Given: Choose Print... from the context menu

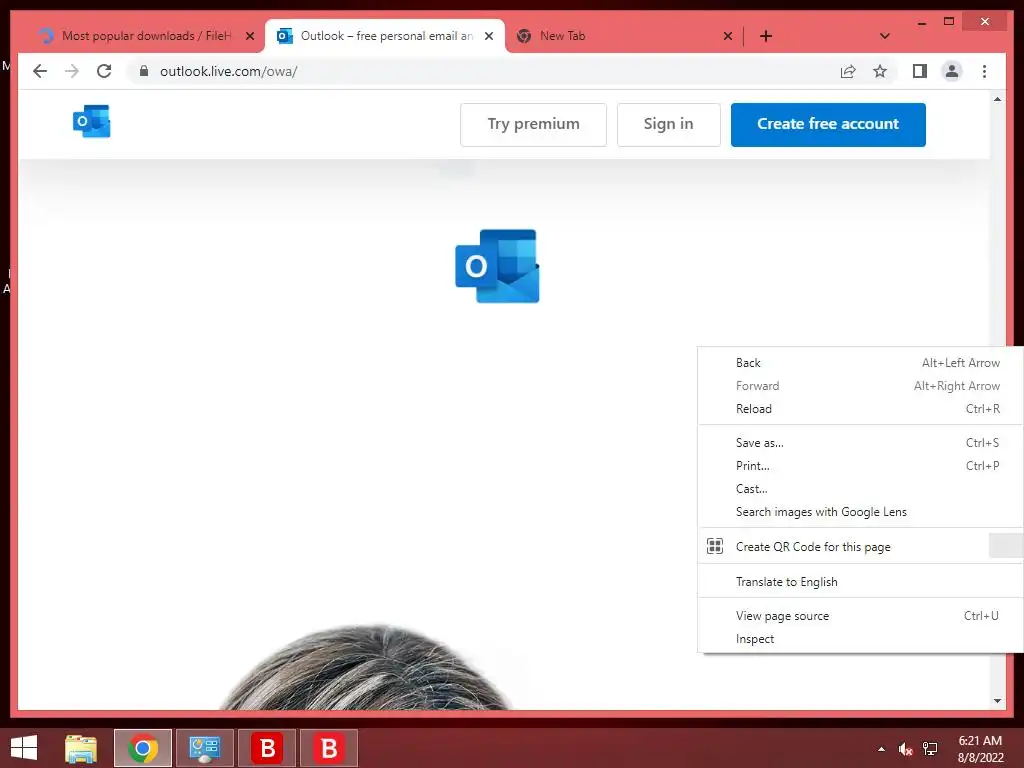Looking at the screenshot, I should [860, 466].
